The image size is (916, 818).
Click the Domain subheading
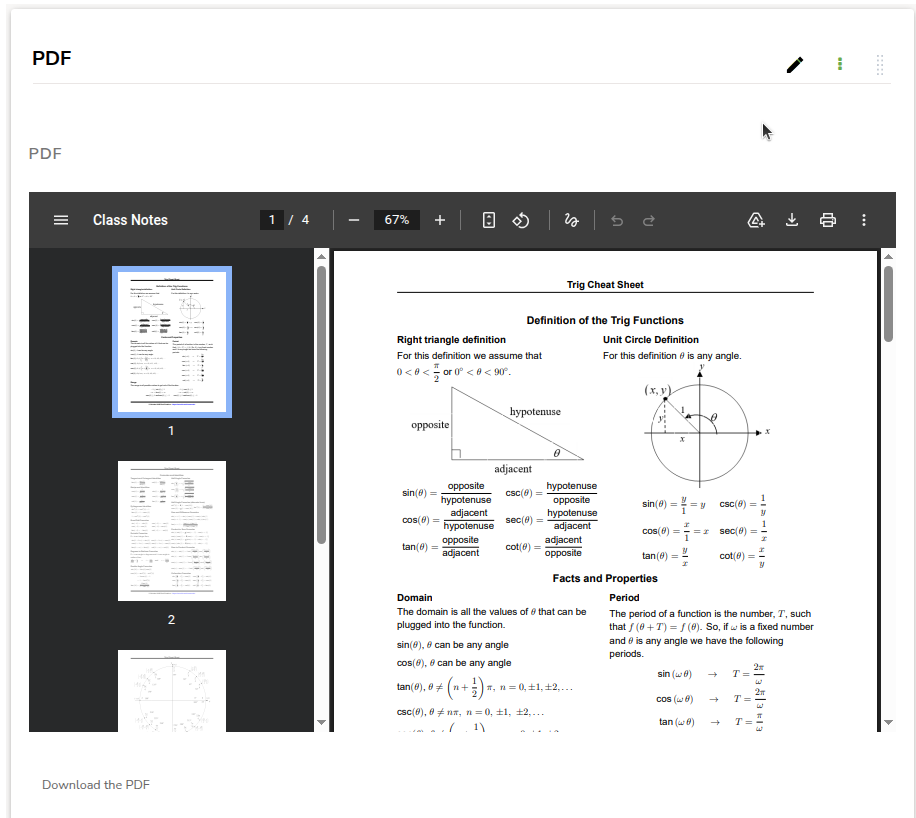point(415,598)
